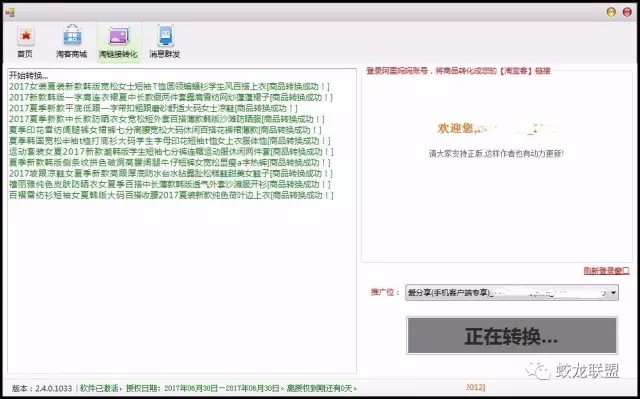Image resolution: width=640 pixels, height=399 pixels.
Task: Click the orange 2012] status bar text
Action: tap(476, 387)
